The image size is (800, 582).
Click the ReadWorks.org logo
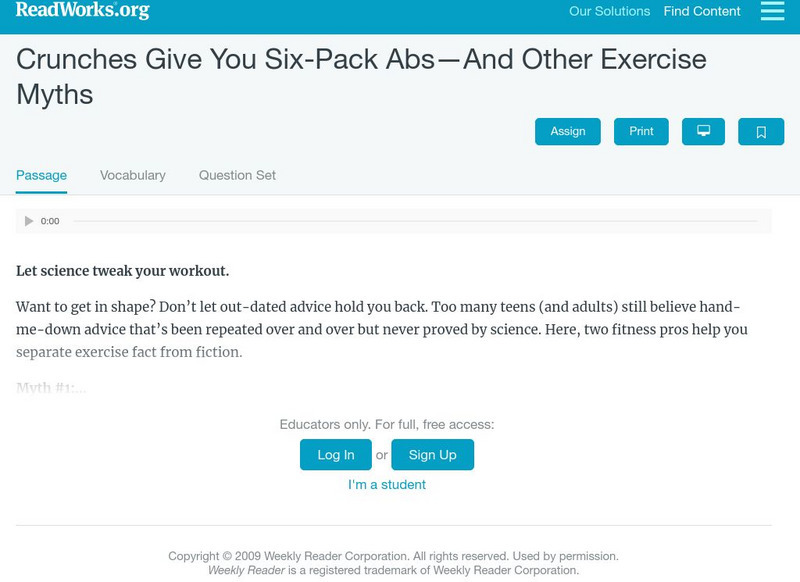pos(80,12)
